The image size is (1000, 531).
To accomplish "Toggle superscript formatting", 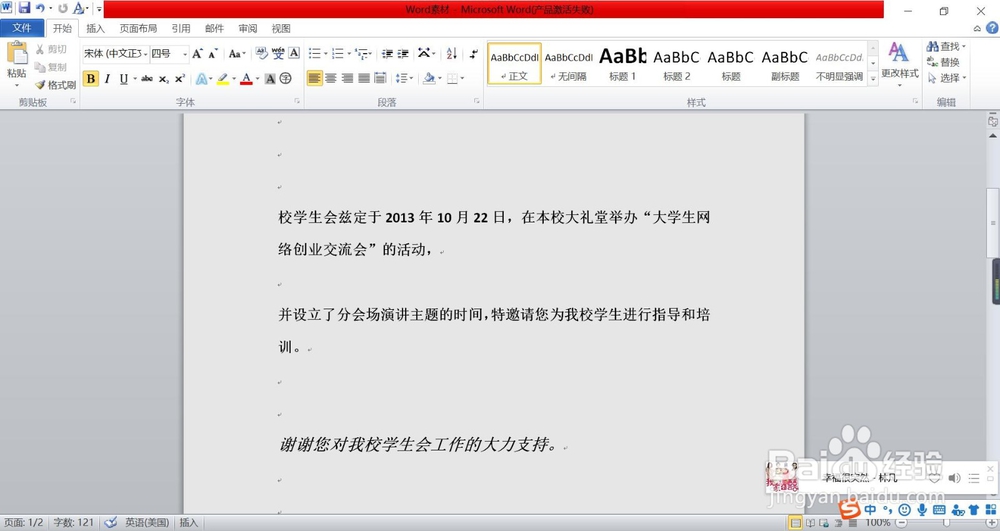I will point(180,78).
